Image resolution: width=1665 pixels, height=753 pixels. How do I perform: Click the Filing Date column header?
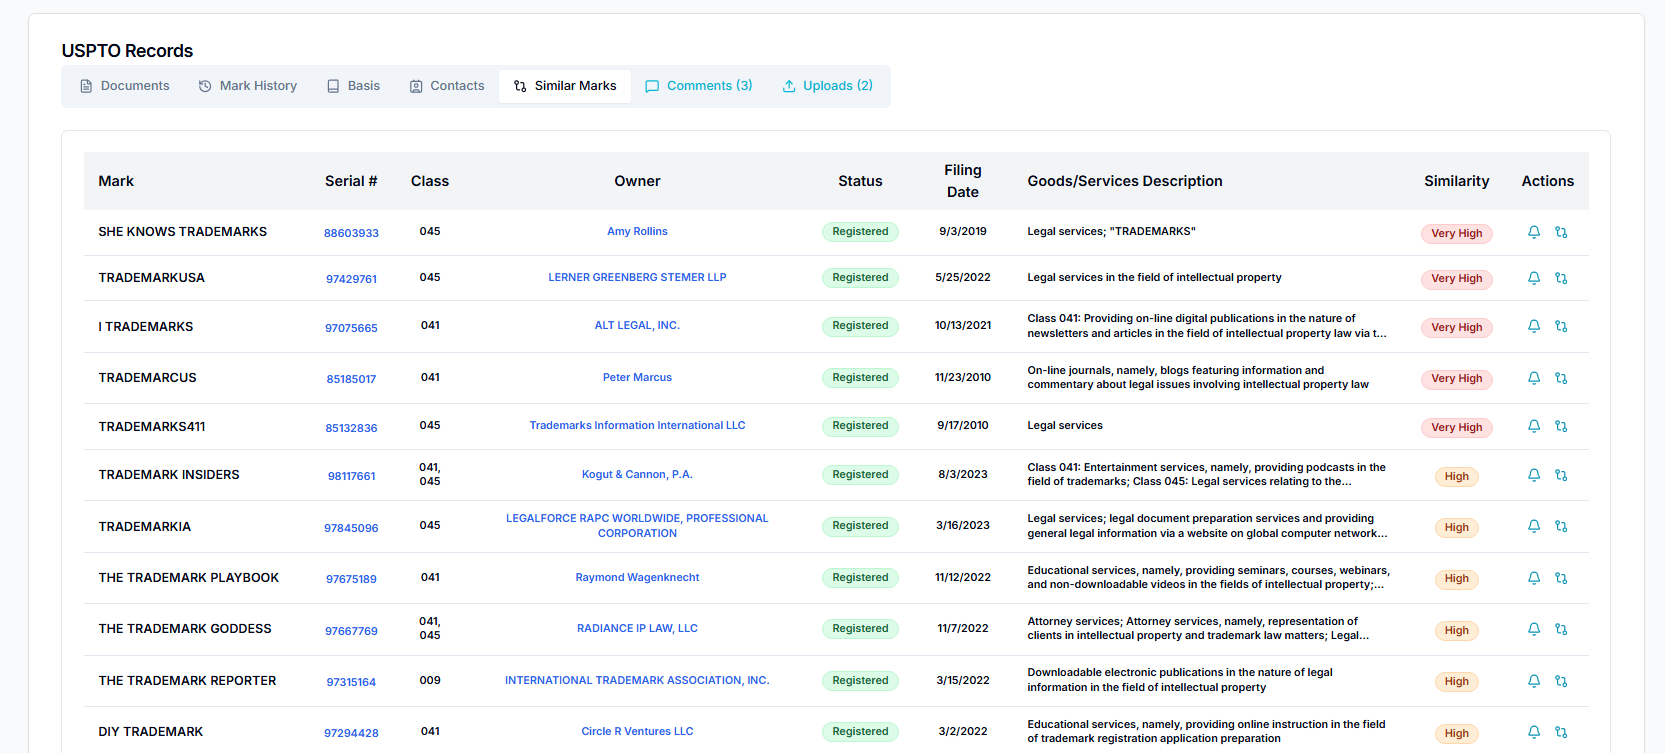click(963, 181)
